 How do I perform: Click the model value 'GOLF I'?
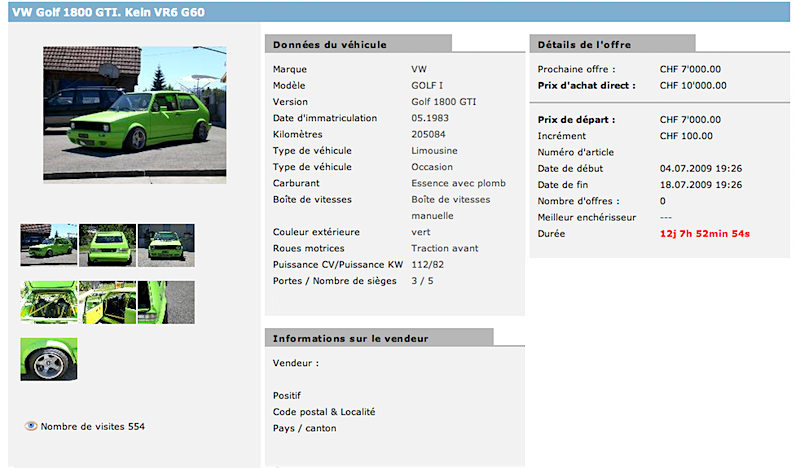click(427, 86)
